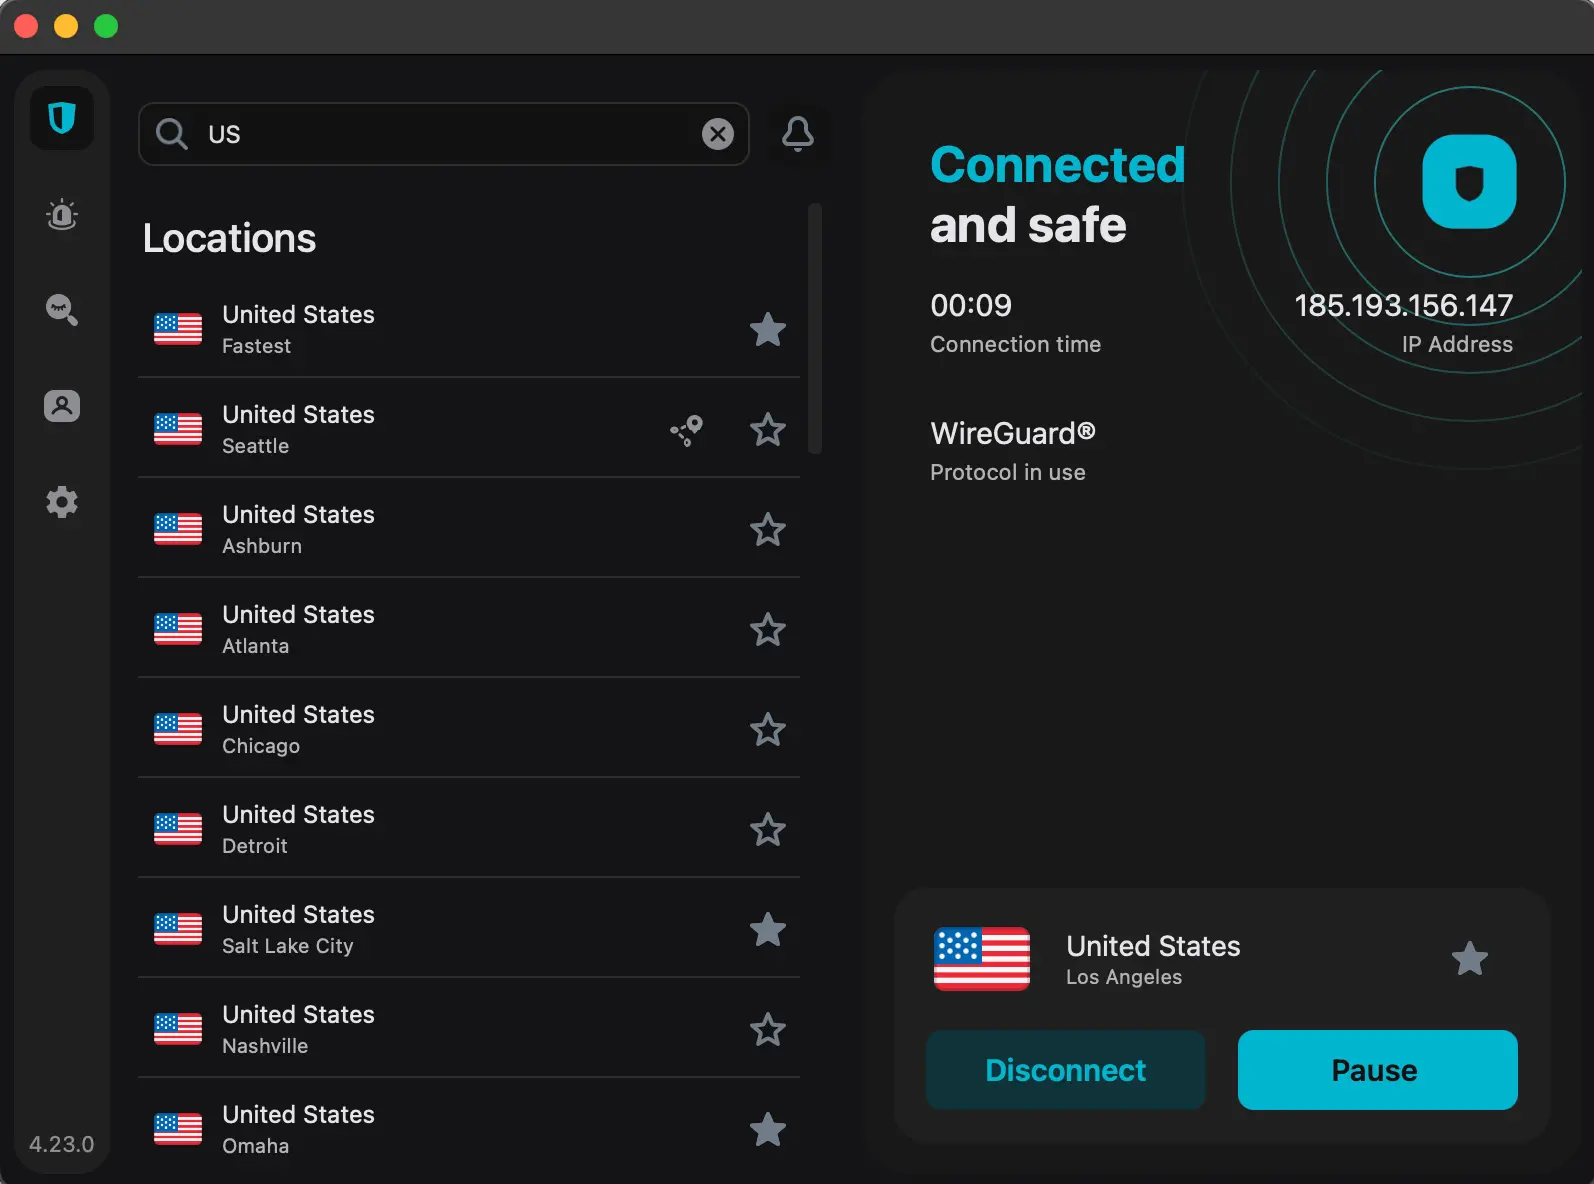1594x1184 pixels.
Task: Add Nashville to favorites
Action: [767, 1030]
